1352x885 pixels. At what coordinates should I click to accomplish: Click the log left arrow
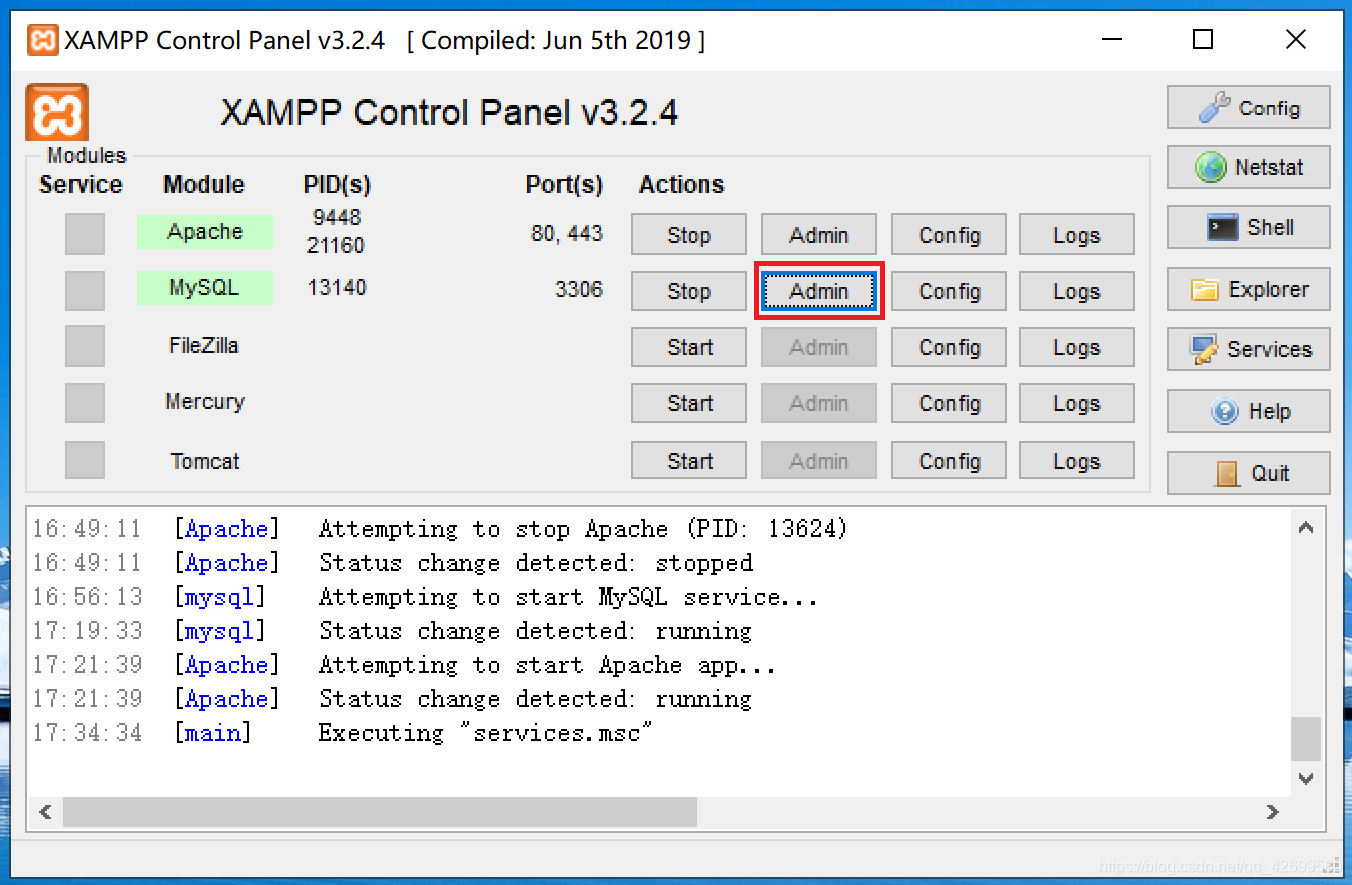[x=45, y=812]
